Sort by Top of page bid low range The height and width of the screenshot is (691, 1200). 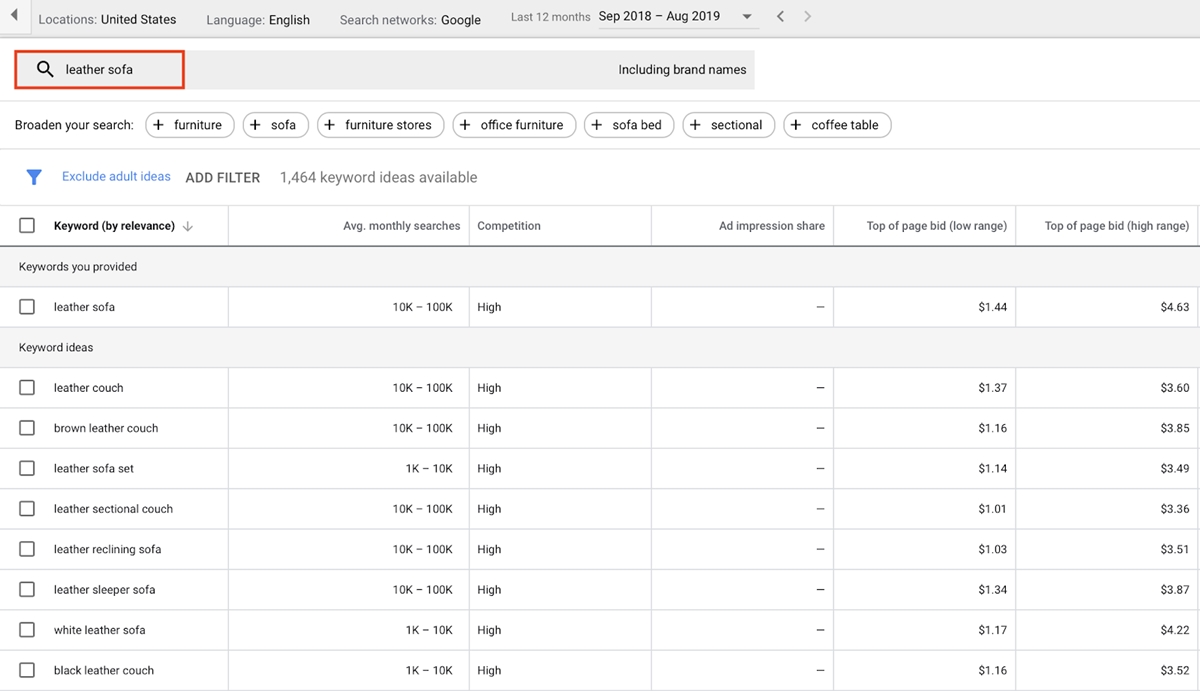tap(937, 226)
